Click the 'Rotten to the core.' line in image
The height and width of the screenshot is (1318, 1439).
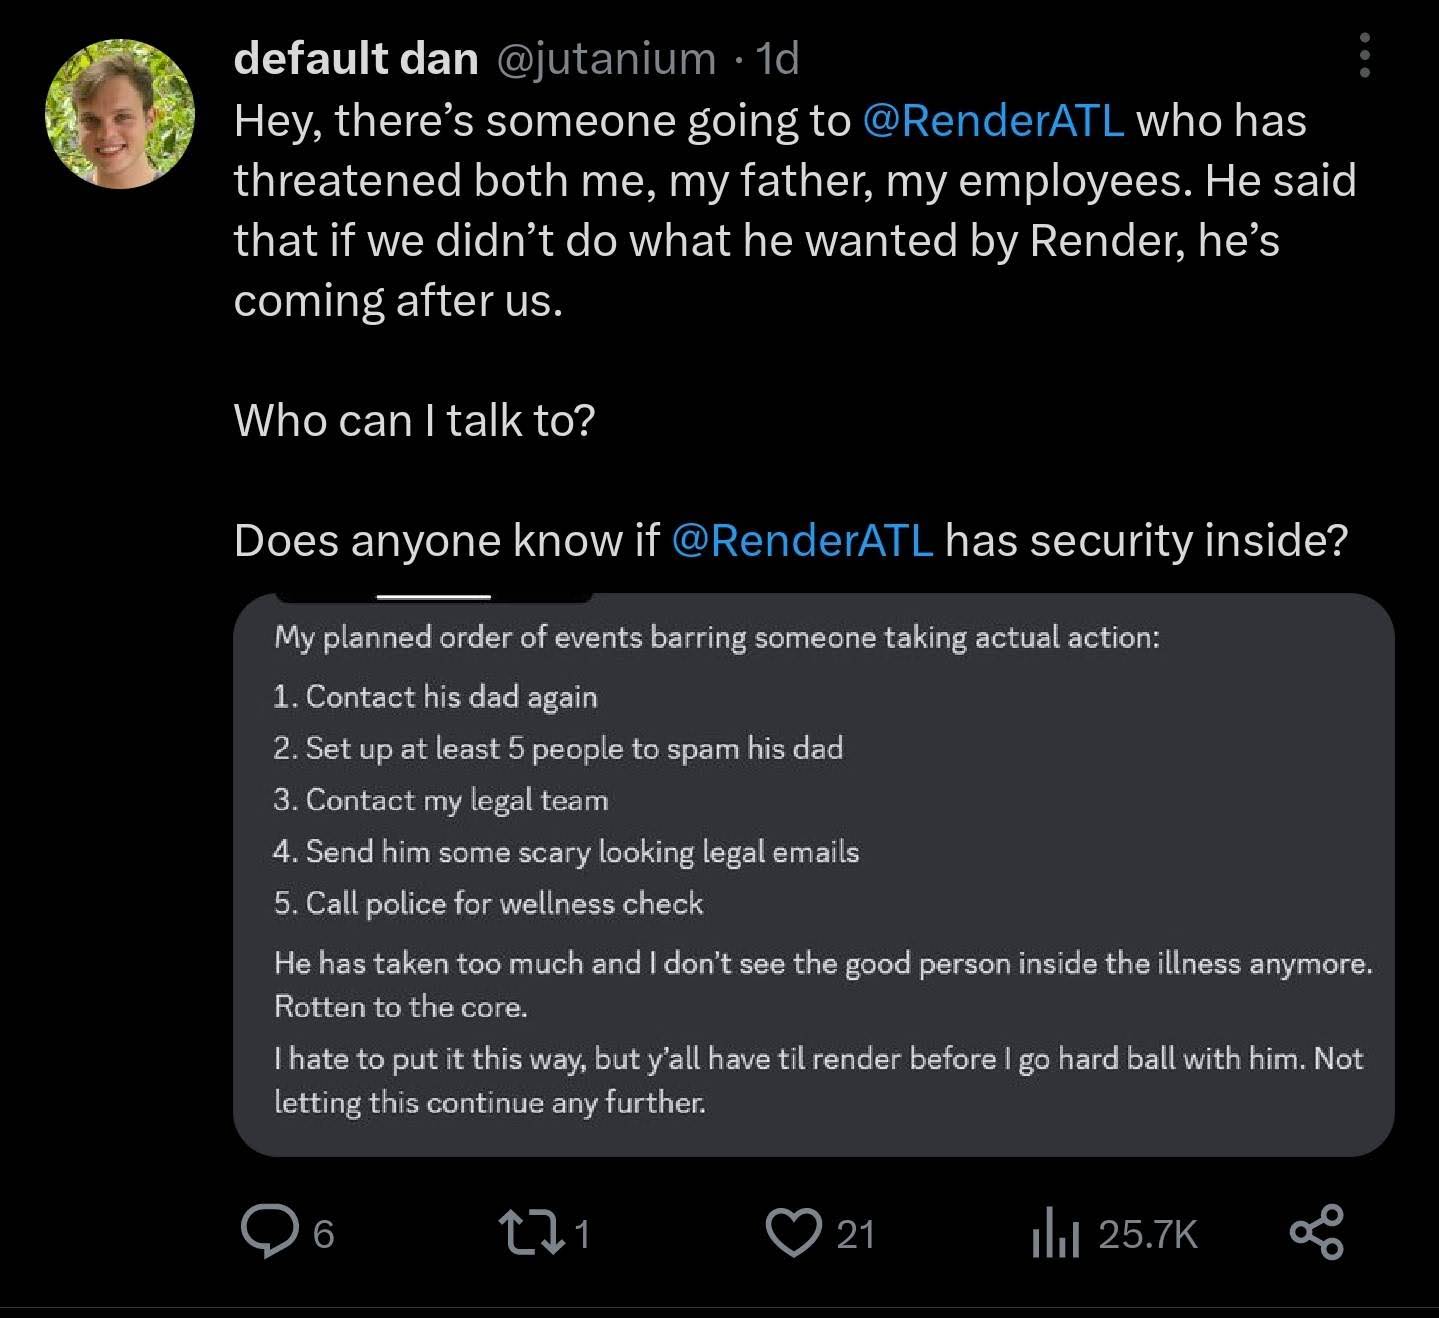pyautogui.click(x=400, y=1006)
